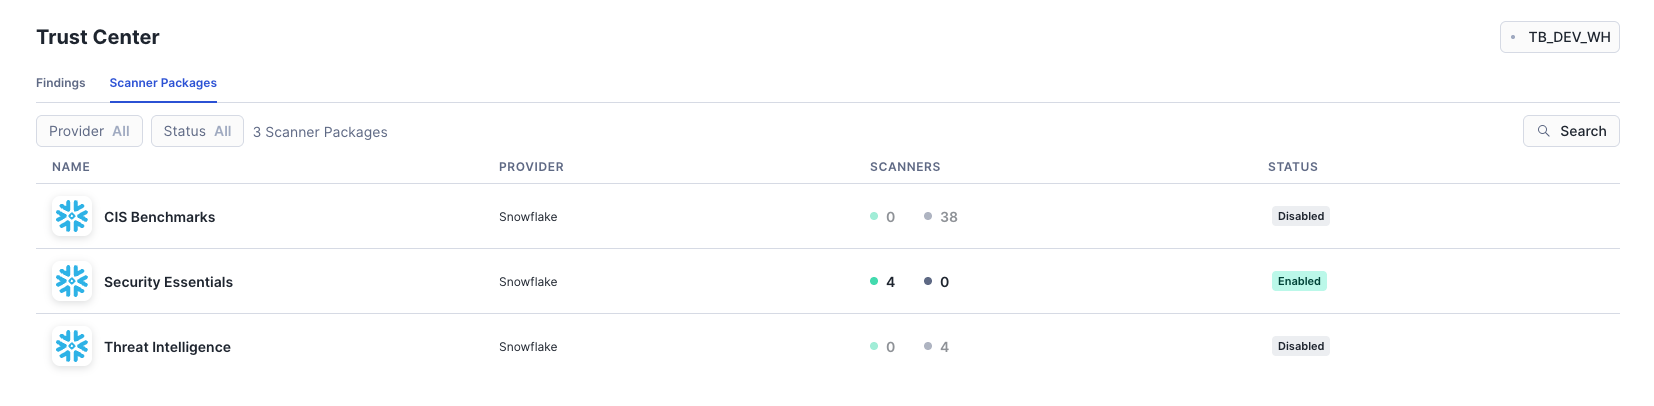Image resolution: width=1654 pixels, height=406 pixels.
Task: Click dark disabled-scanners dot for Security Essentials
Action: click(928, 281)
